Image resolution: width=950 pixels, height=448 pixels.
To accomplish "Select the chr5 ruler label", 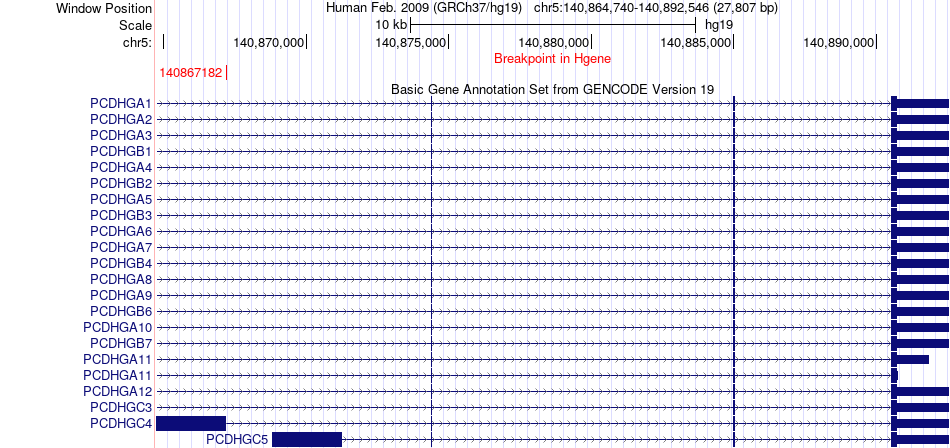I will pyautogui.click(x=137, y=43).
